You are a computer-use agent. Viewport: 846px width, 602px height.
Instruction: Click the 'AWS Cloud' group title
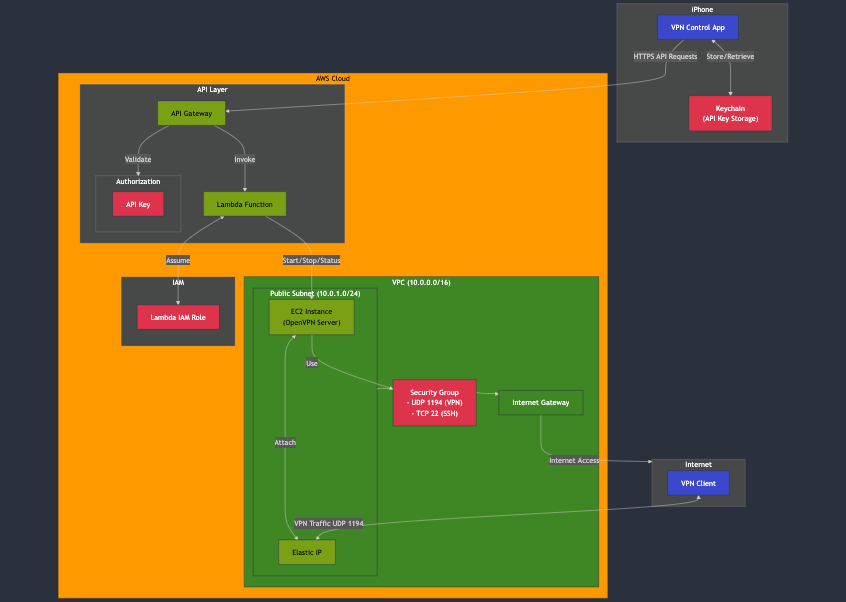coord(333,78)
